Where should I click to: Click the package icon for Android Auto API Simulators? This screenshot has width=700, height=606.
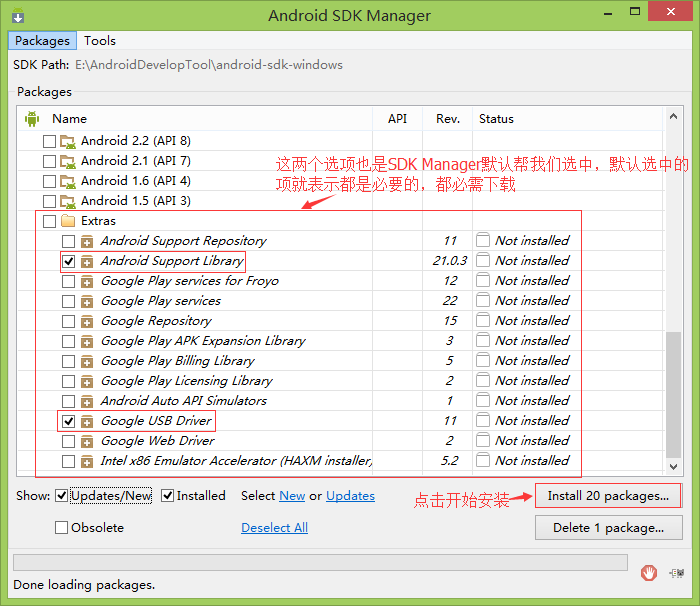[x=87, y=401]
